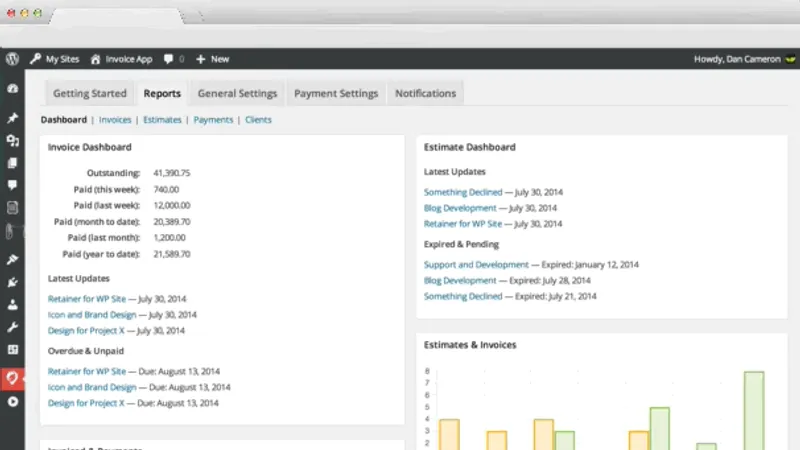Click the Overdue & Unpaid heading
This screenshot has height=450, width=800.
point(86,351)
